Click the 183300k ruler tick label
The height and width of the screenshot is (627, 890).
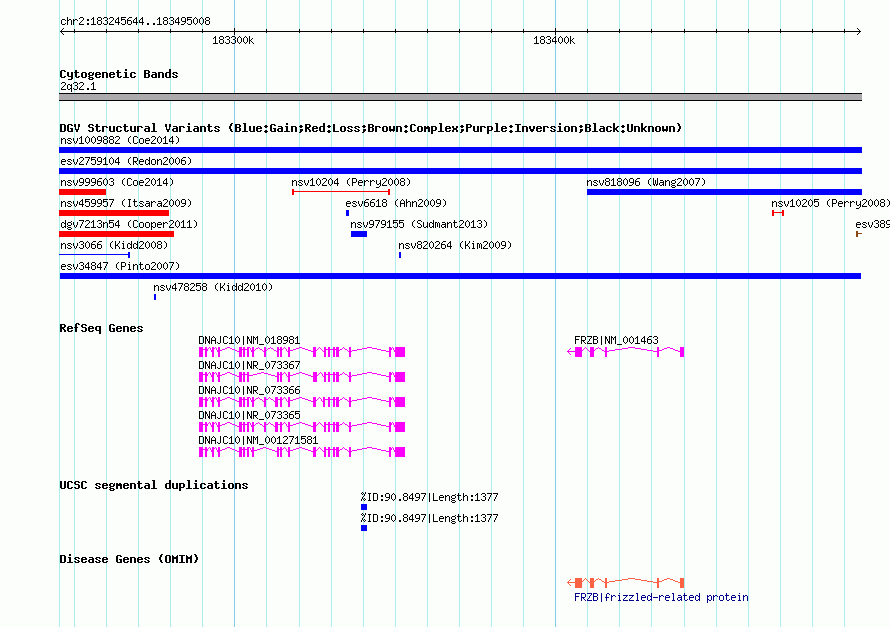coord(233,40)
